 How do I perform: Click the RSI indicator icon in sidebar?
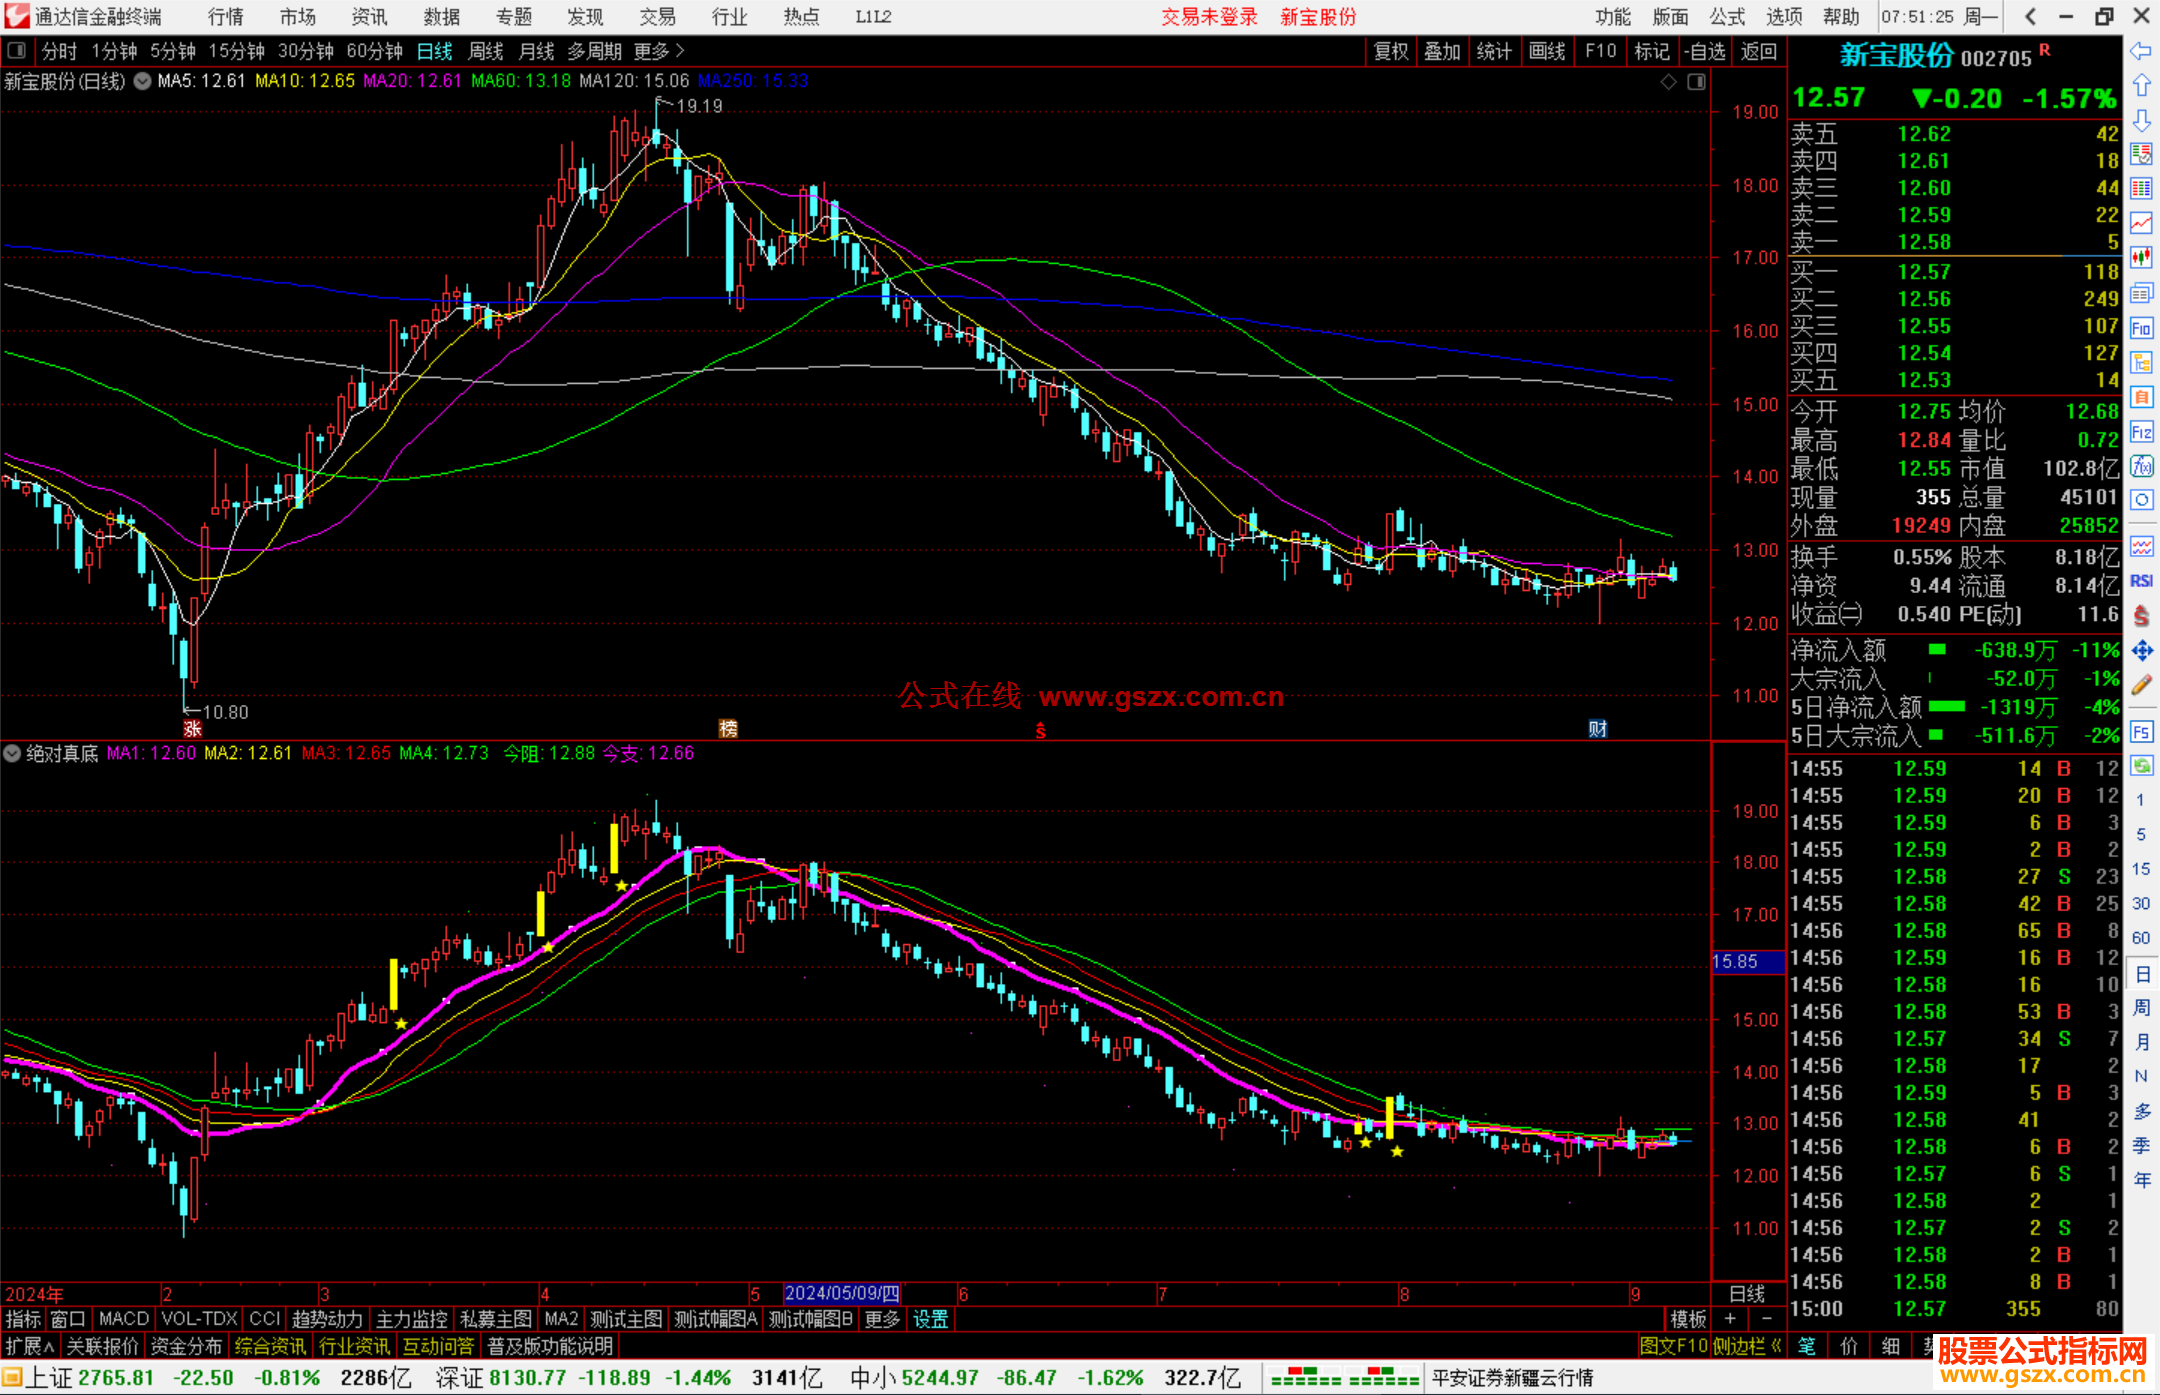(2141, 581)
